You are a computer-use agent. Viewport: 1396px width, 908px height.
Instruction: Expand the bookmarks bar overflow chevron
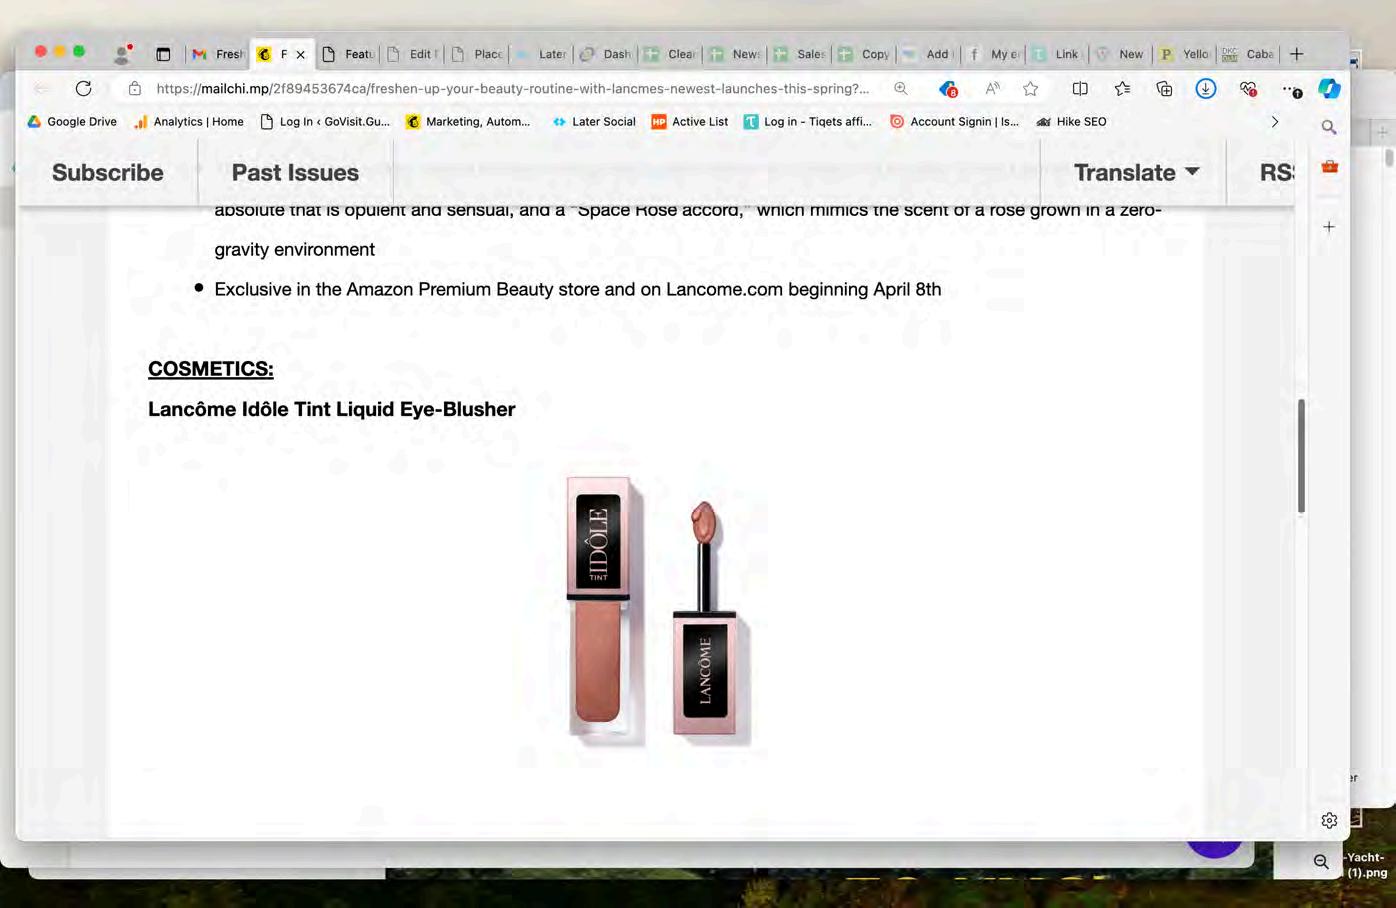[1275, 122]
